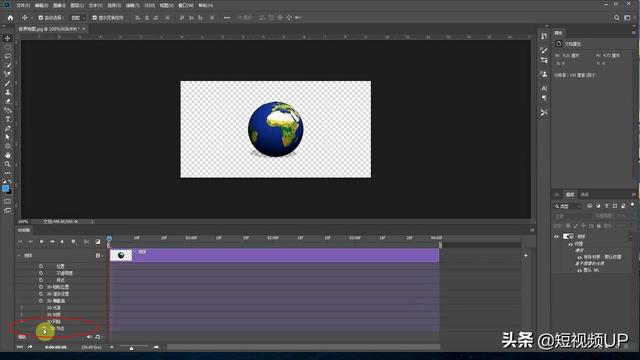Open the History panel icon in side strip
Viewport: 640px width, 360px height.
click(x=544, y=36)
